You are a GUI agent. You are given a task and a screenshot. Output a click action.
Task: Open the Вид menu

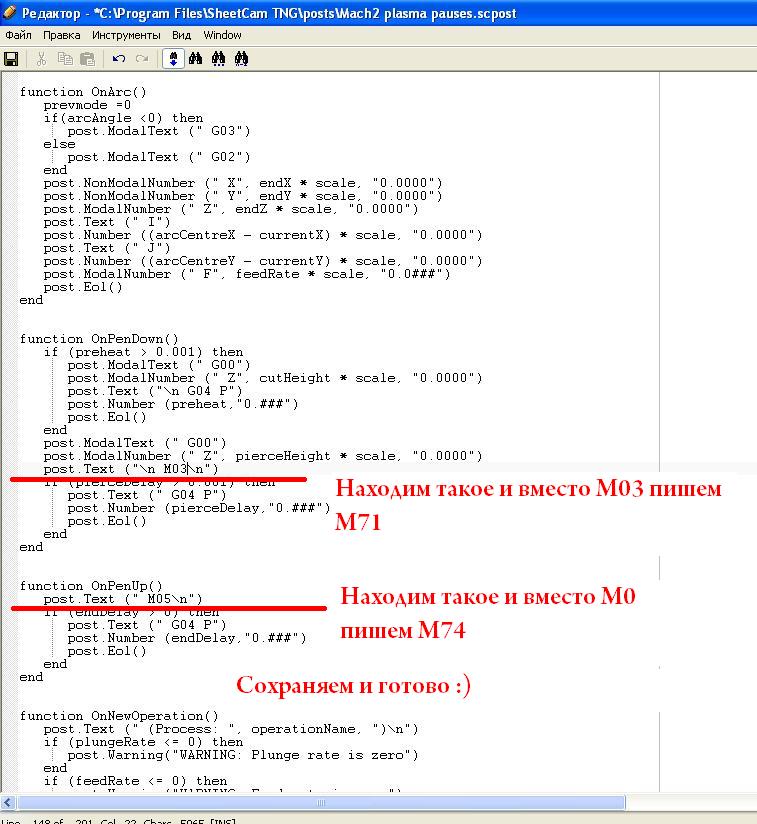coord(181,35)
